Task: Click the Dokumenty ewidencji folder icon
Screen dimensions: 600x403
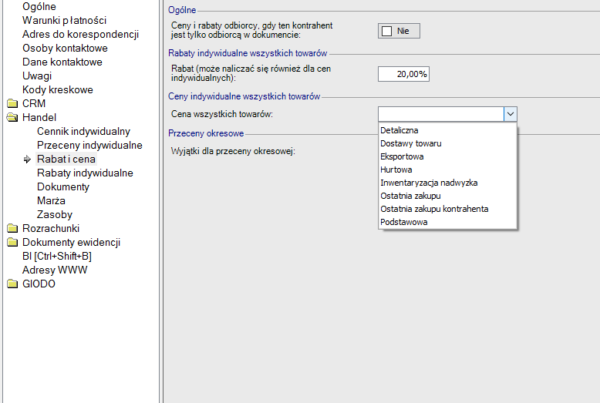Action: 13,242
